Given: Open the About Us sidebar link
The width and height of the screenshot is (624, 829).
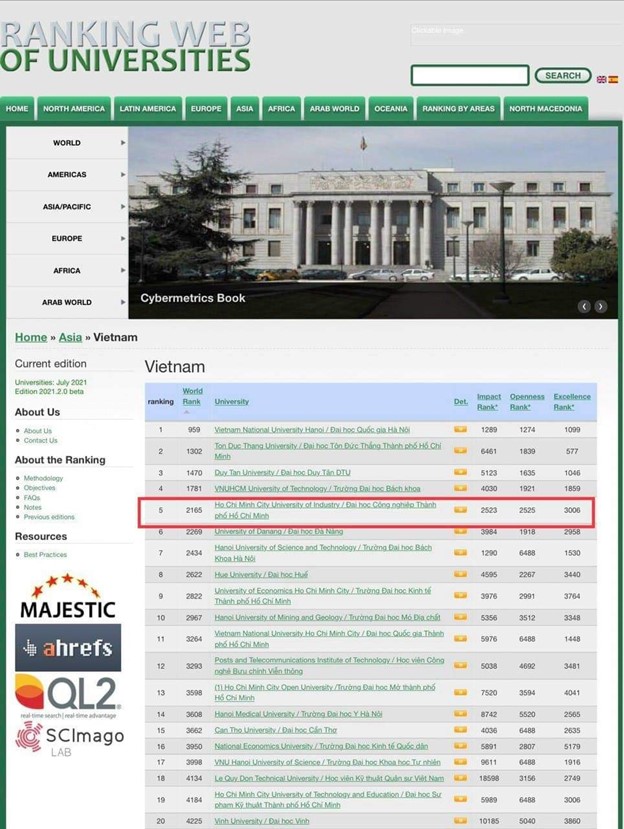Looking at the screenshot, I should (x=38, y=431).
